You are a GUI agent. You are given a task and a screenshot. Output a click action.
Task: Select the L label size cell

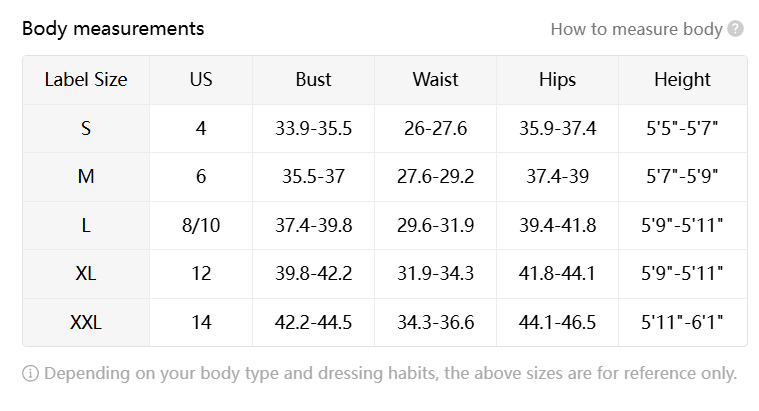tap(86, 226)
